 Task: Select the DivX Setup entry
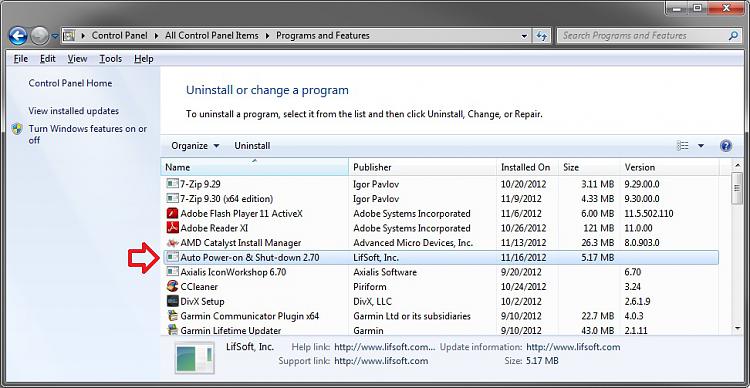202,301
